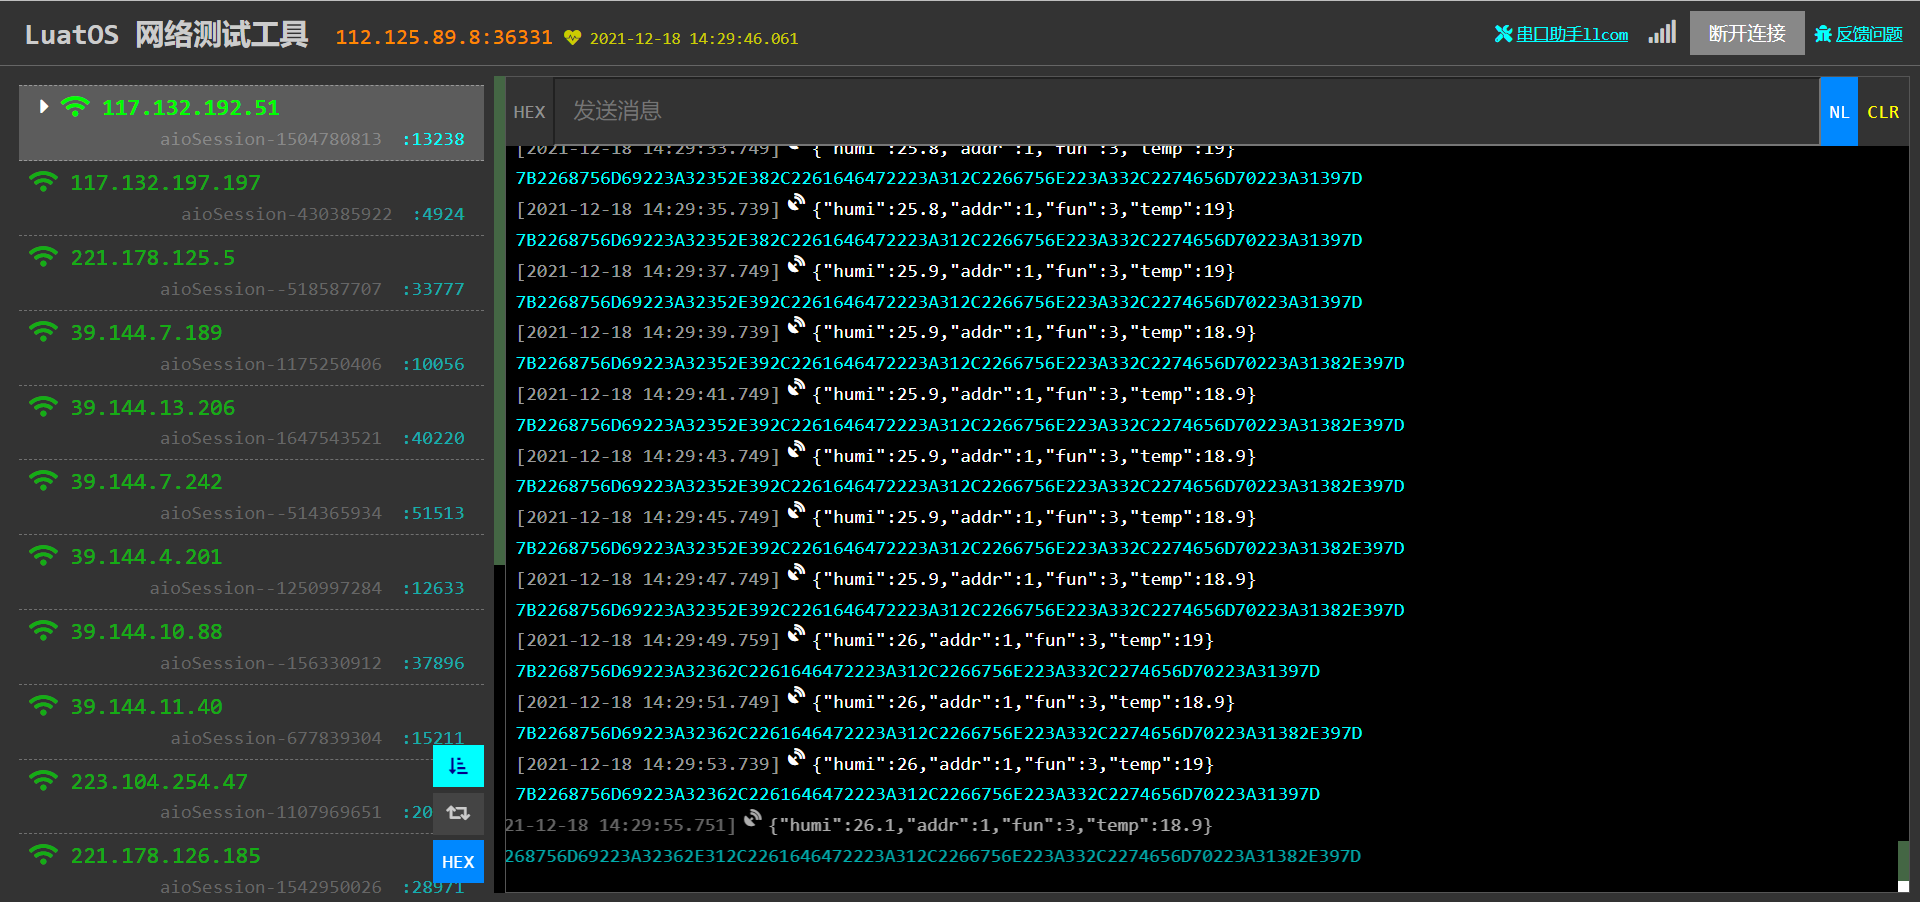Click the LuatOS 网络测试工具 title
1920x902 pixels.
166,35
